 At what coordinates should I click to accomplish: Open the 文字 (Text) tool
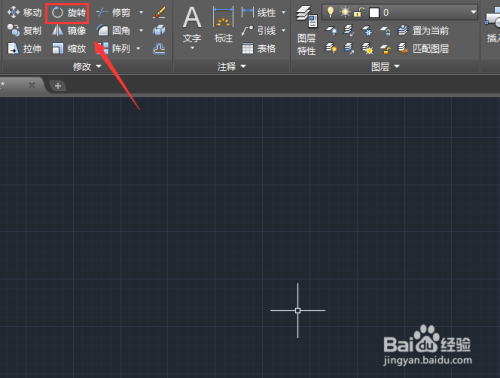[192, 24]
